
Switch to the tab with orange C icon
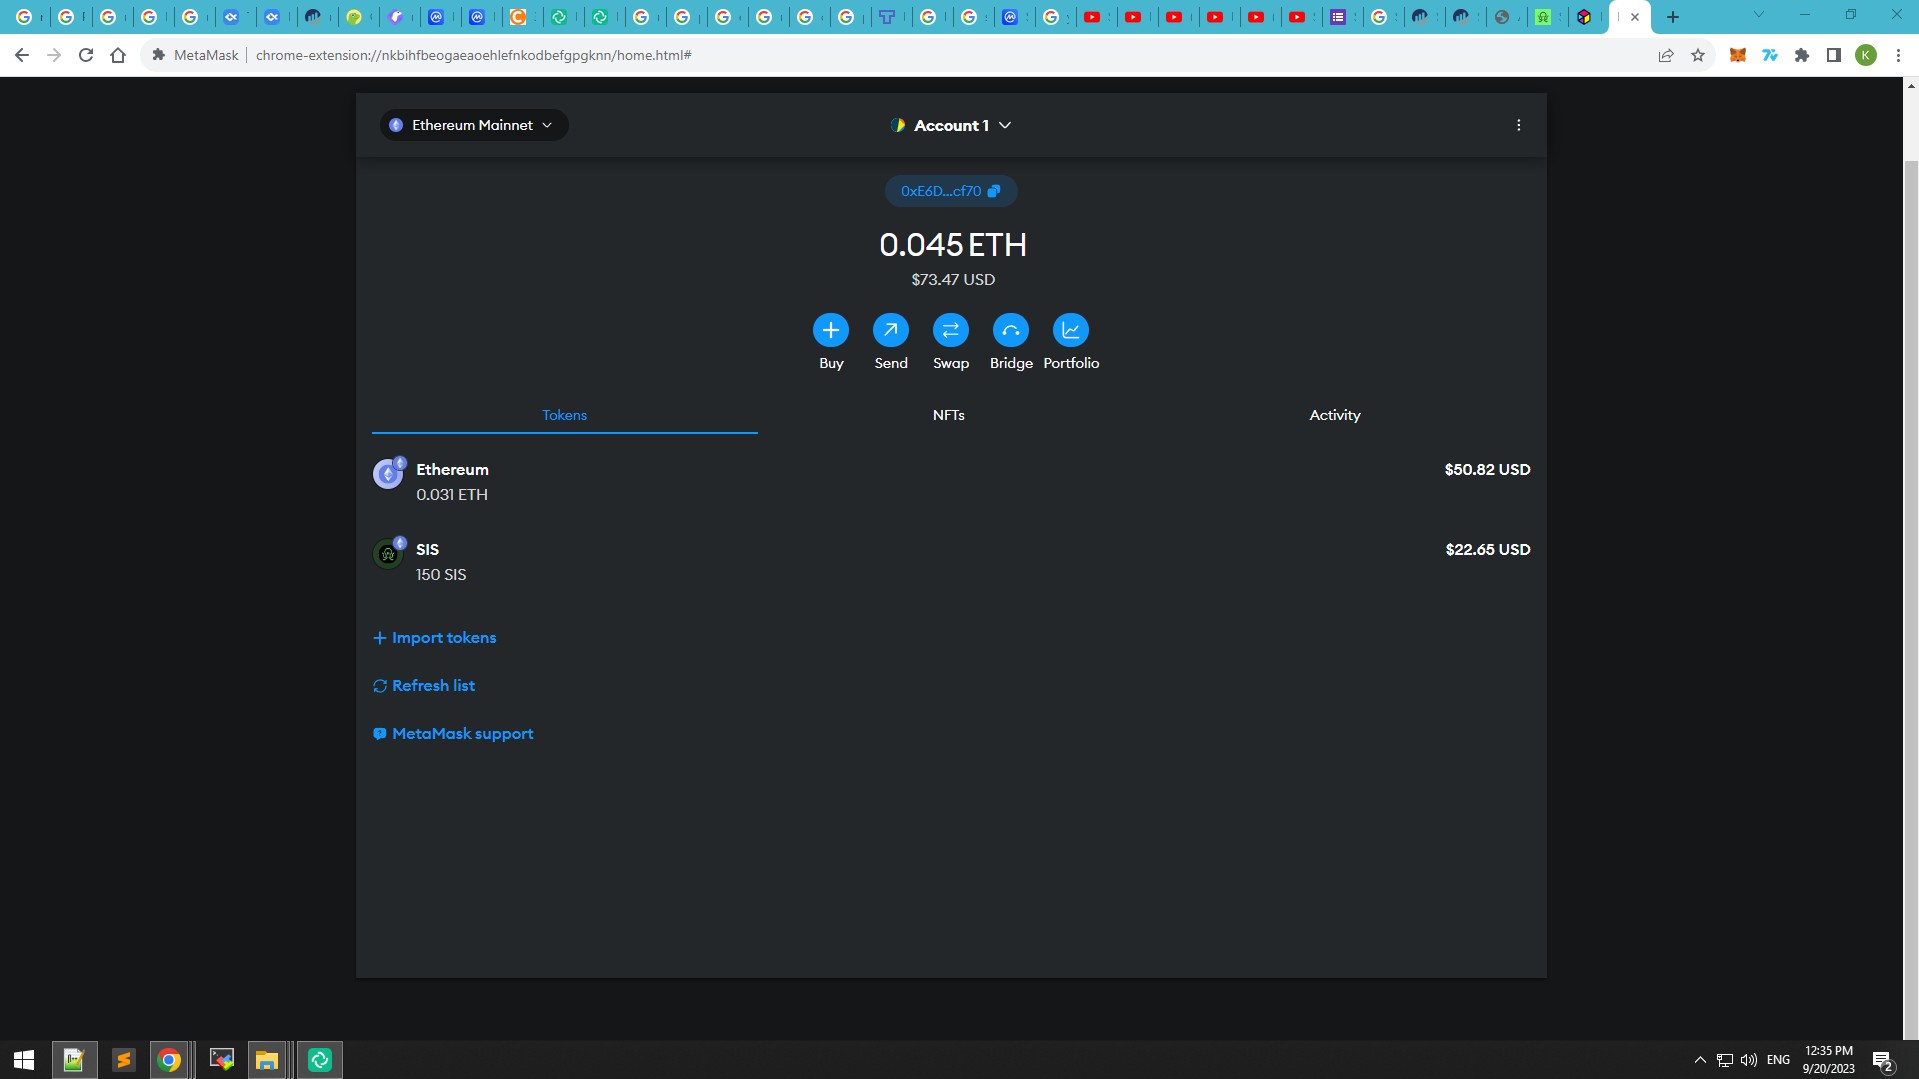coord(517,17)
